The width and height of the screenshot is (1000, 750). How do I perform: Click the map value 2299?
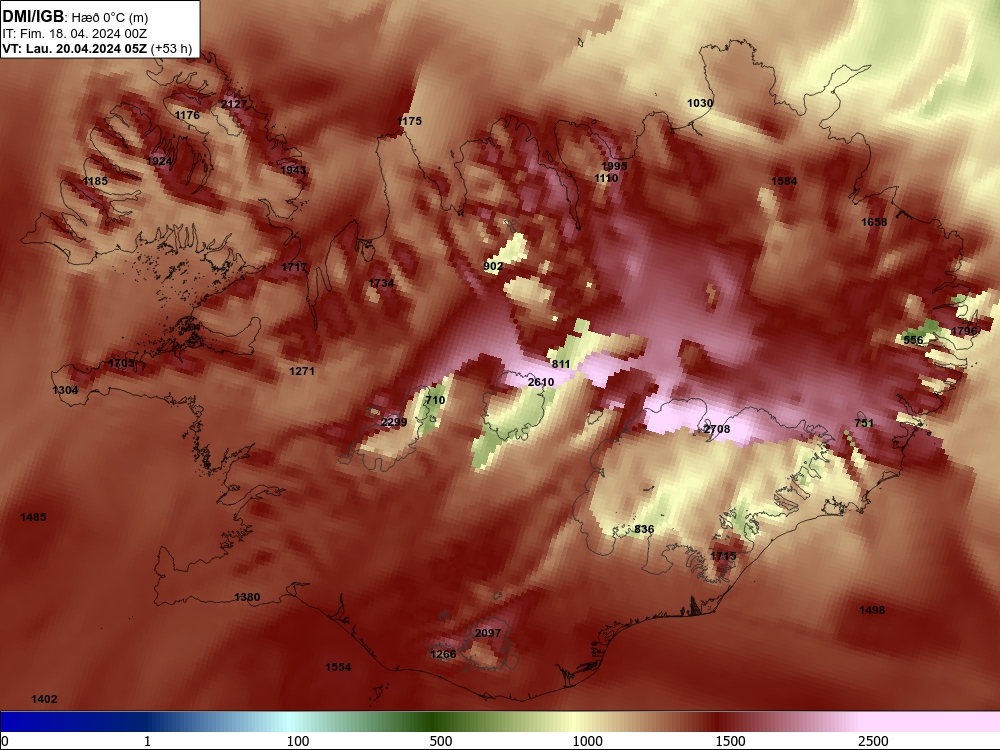(393, 422)
